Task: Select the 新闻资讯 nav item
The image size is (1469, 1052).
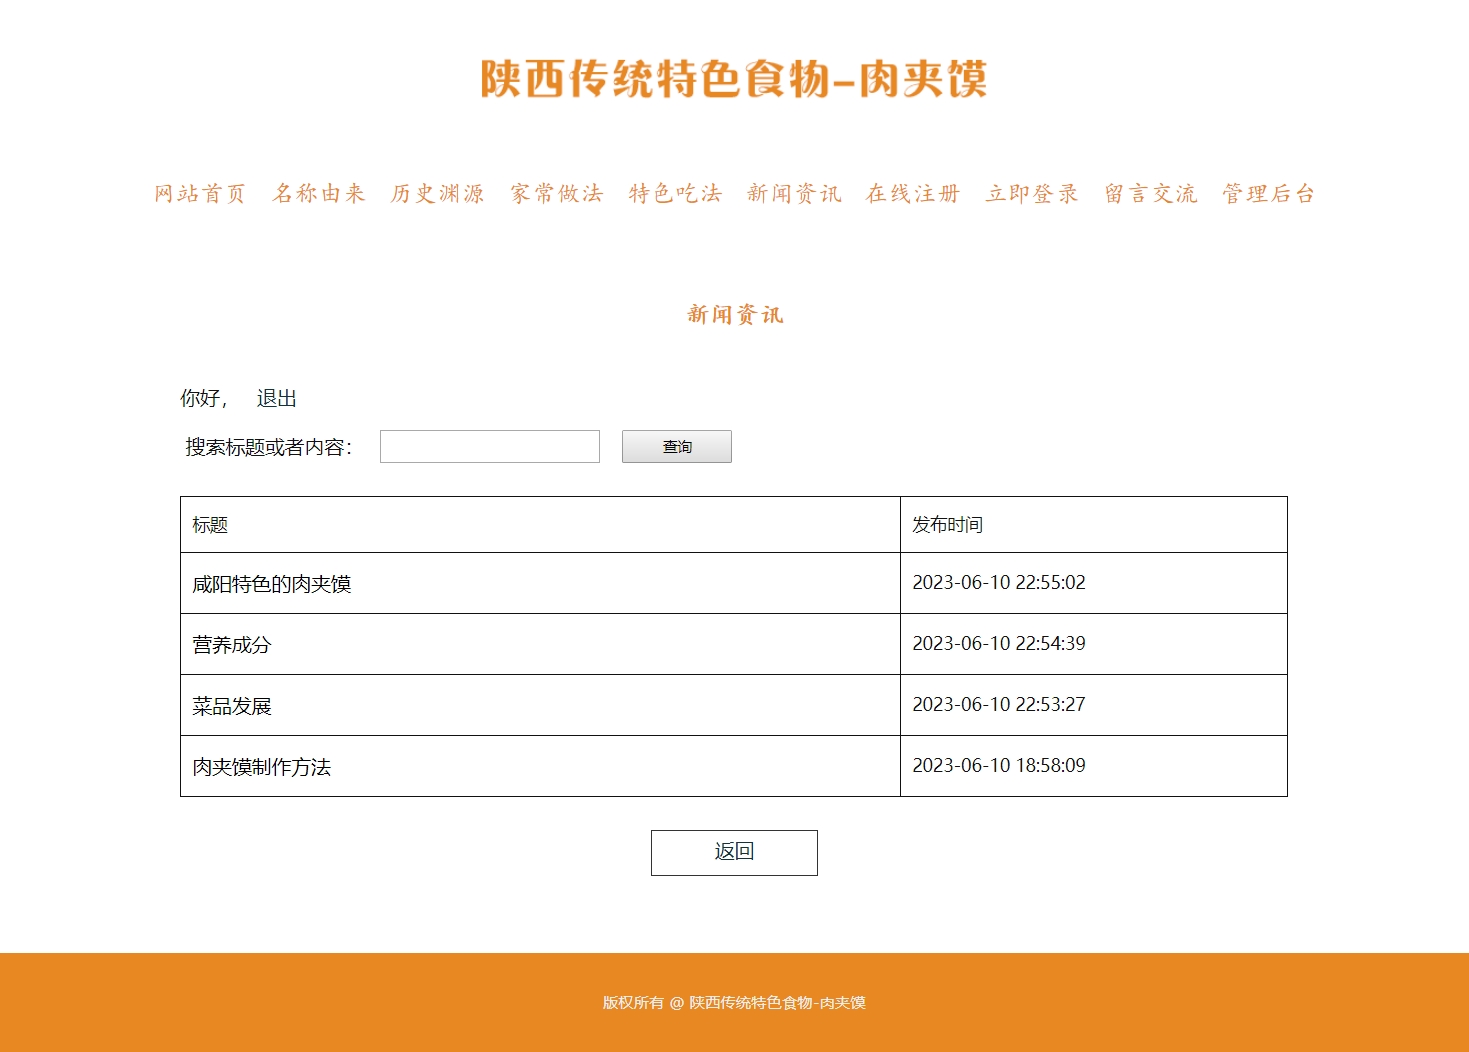Action: tap(795, 194)
